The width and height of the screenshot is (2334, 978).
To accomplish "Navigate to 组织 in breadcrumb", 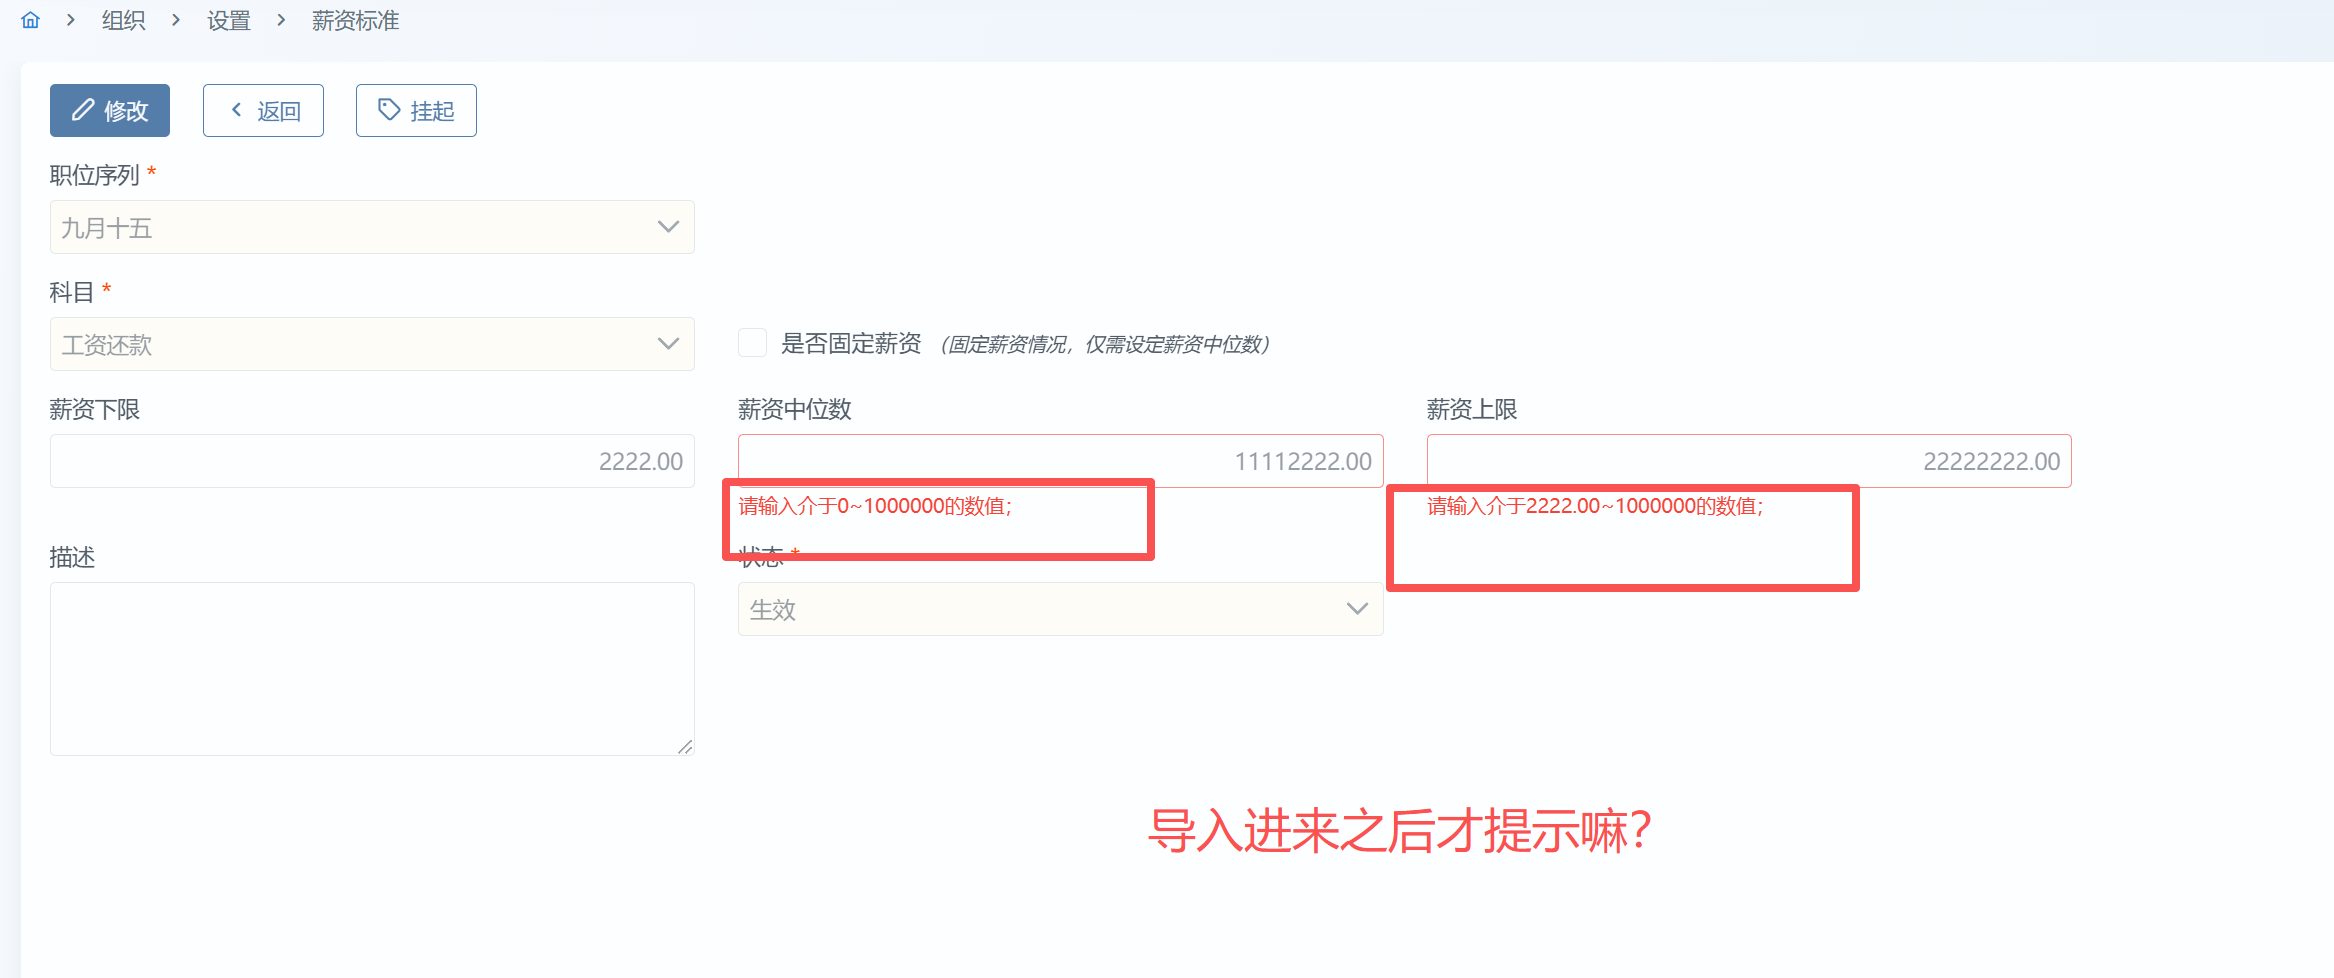I will pyautogui.click(x=124, y=20).
